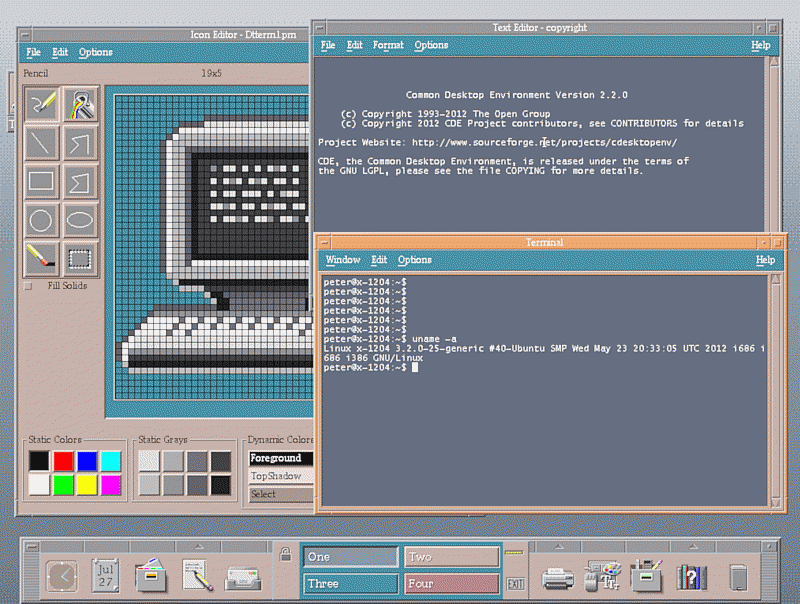
Task: Select the Line drawing tool
Action: click(x=41, y=143)
